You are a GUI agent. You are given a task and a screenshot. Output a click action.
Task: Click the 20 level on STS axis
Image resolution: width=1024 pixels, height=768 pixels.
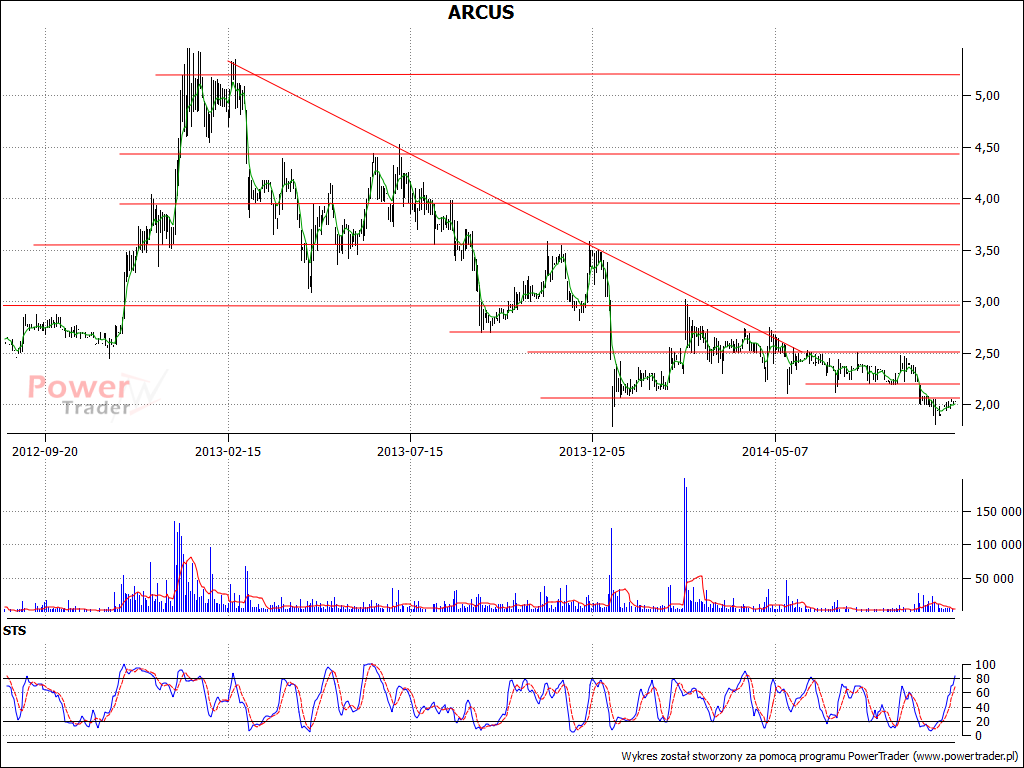pyautogui.click(x=982, y=722)
